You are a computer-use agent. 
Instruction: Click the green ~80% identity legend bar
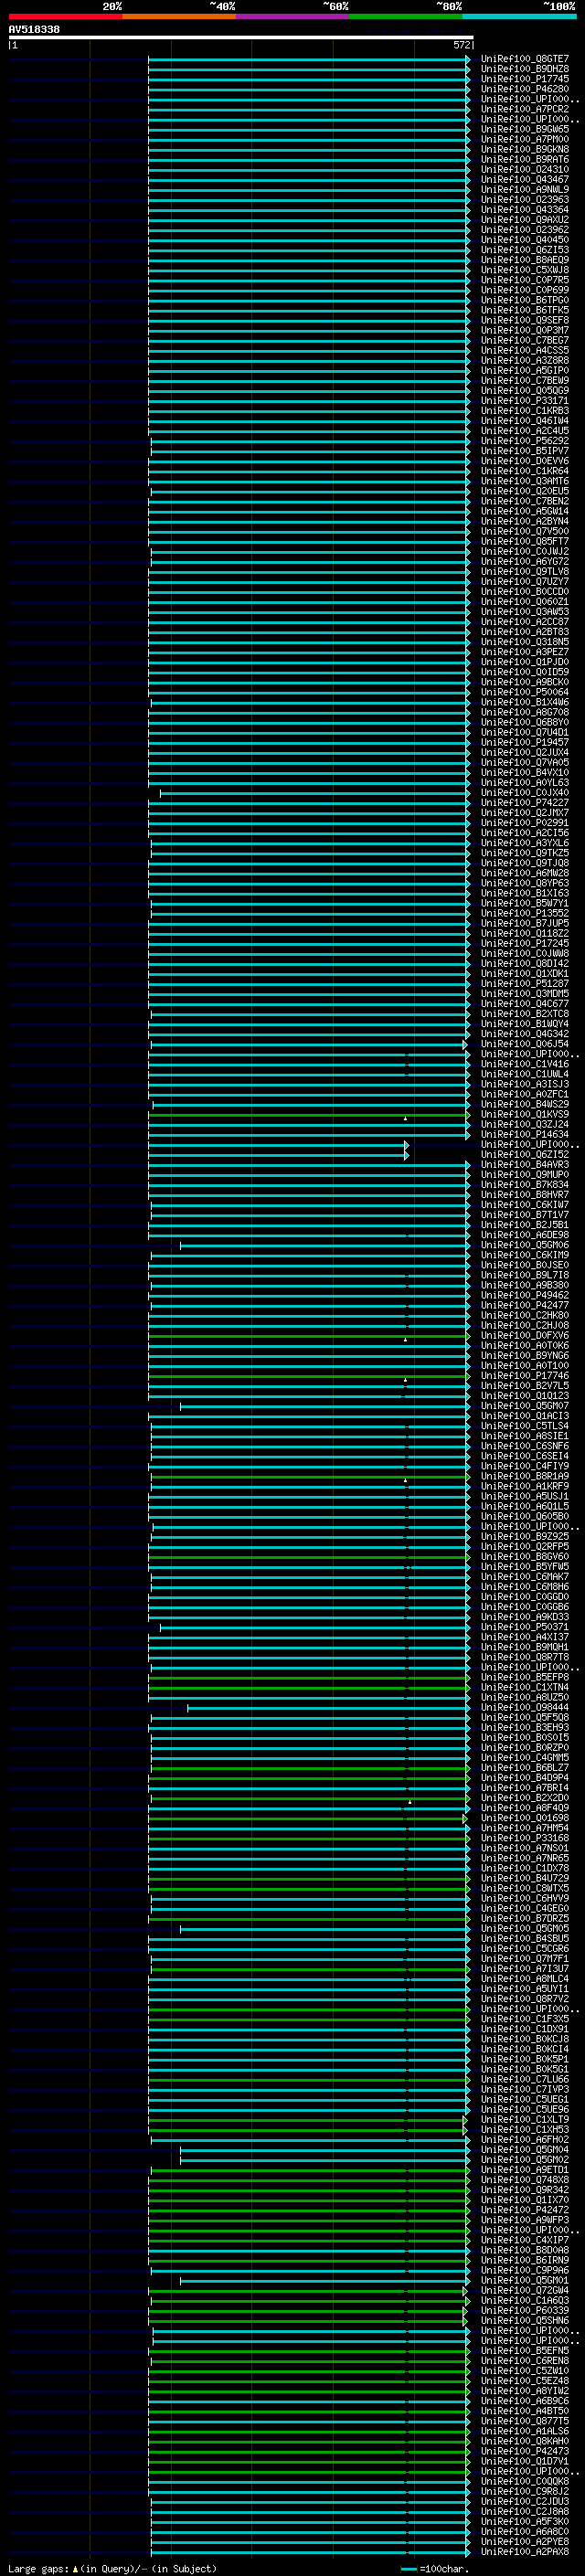406,16
